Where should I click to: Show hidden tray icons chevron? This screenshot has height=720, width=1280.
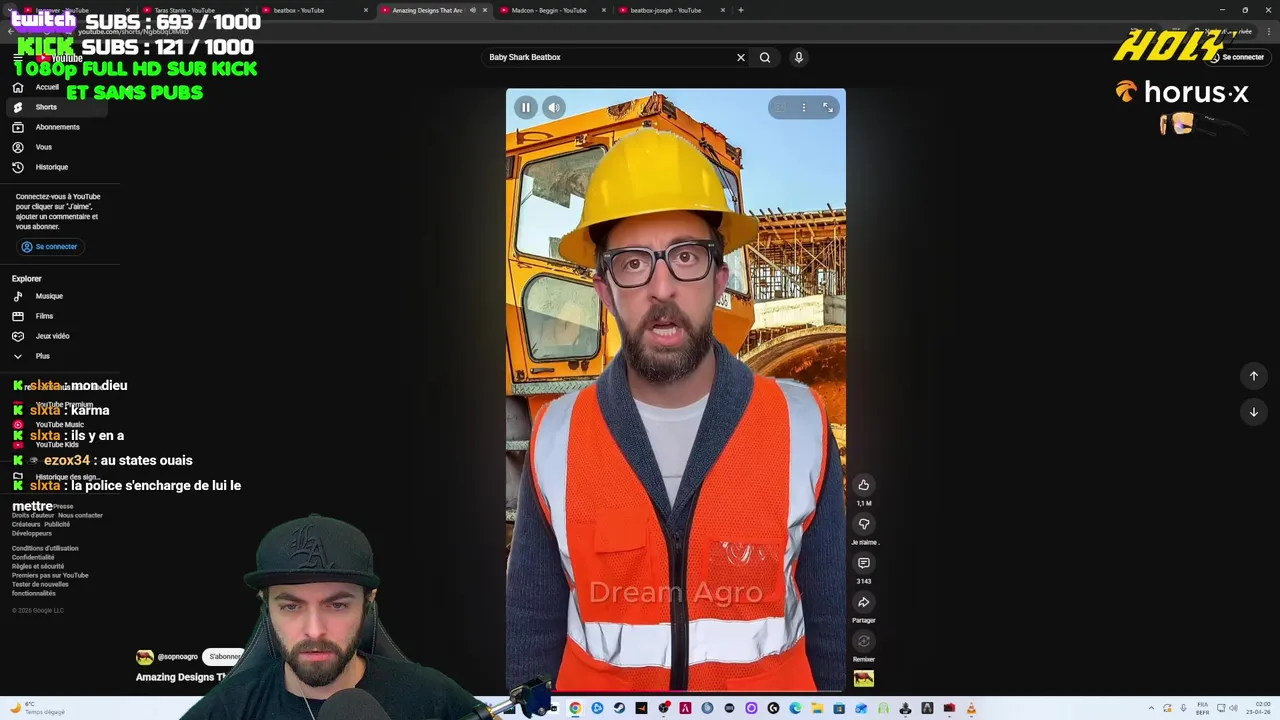[x=1151, y=708]
